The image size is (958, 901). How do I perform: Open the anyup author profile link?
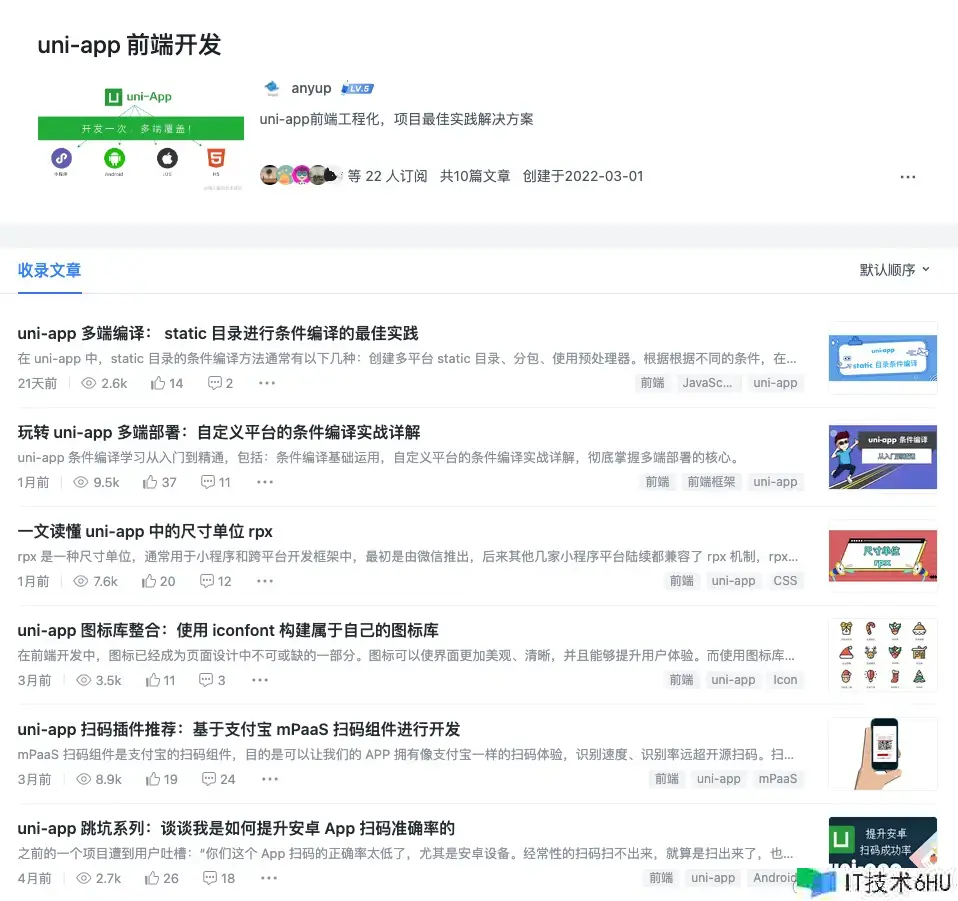311,89
